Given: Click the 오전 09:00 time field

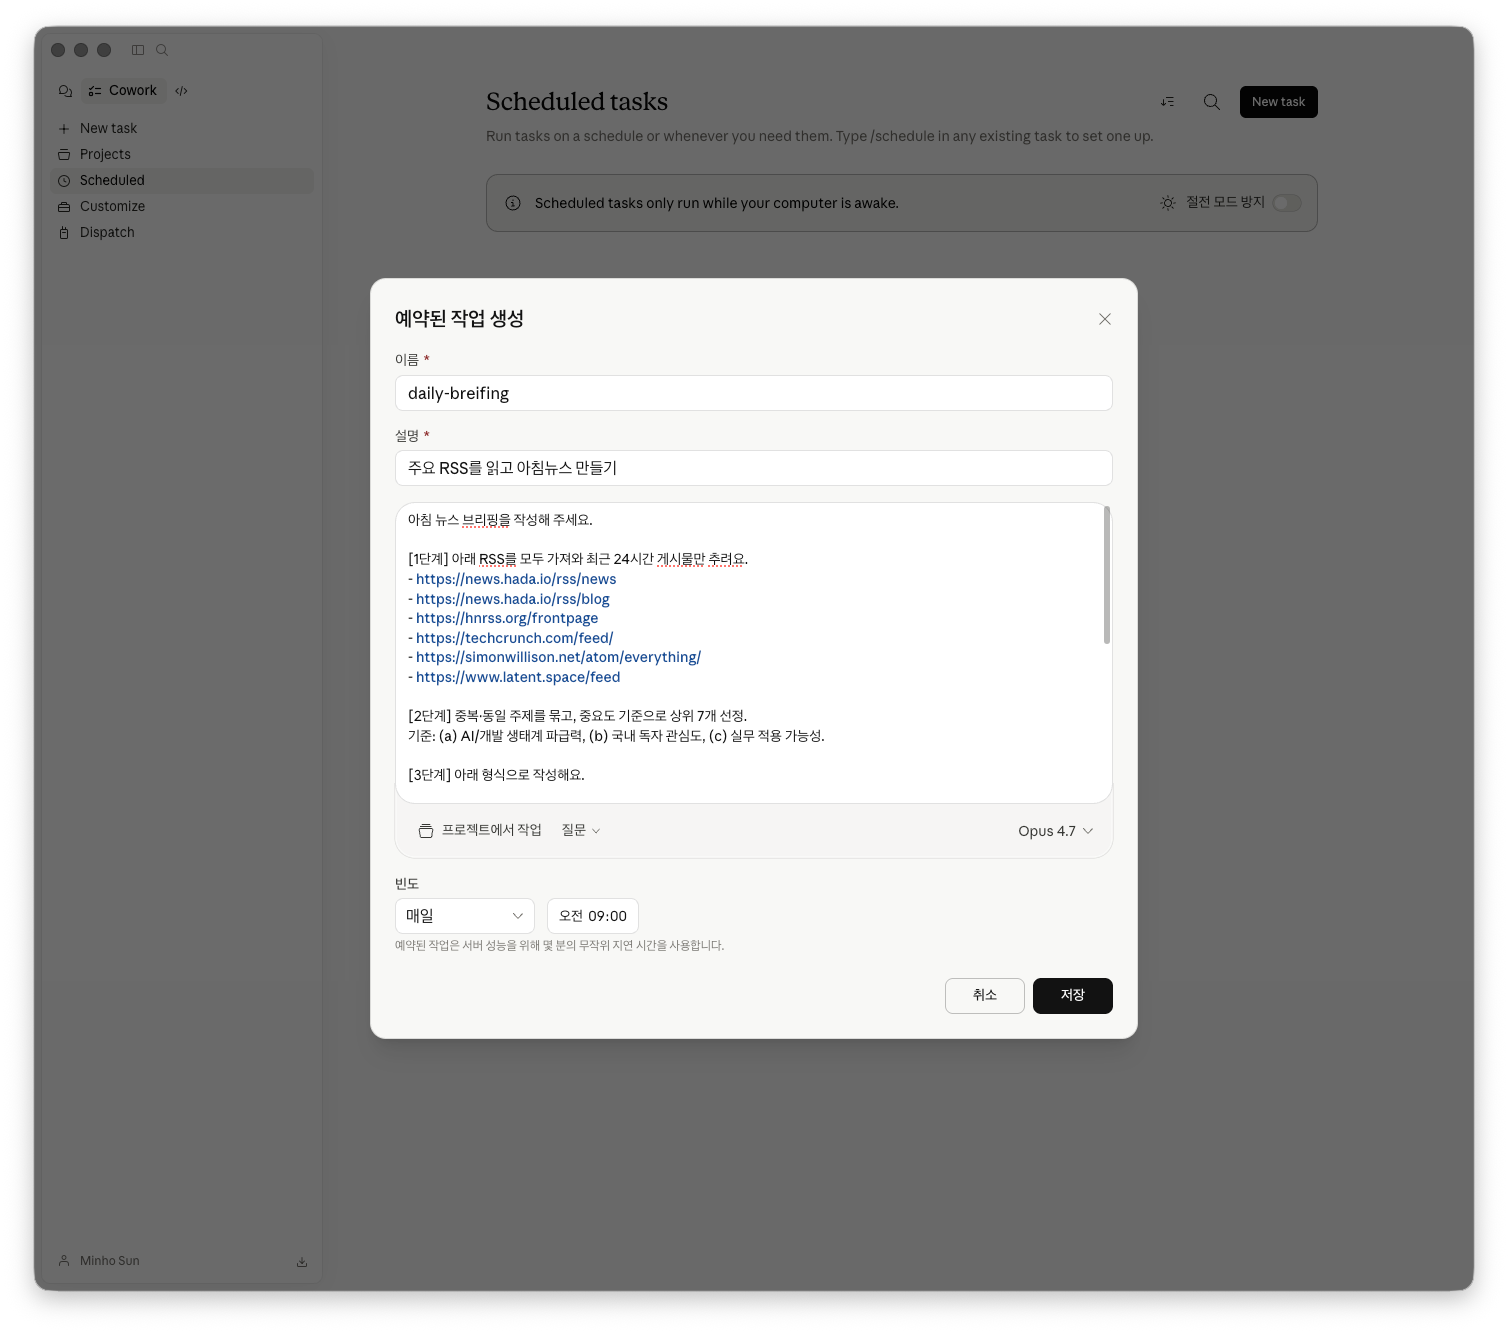Looking at the screenshot, I should (592, 916).
